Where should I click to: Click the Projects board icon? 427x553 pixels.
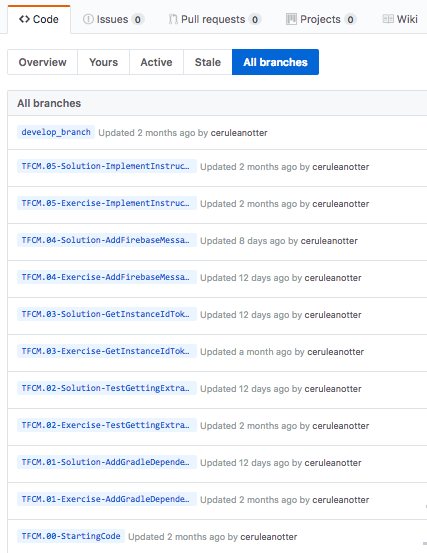[291, 19]
